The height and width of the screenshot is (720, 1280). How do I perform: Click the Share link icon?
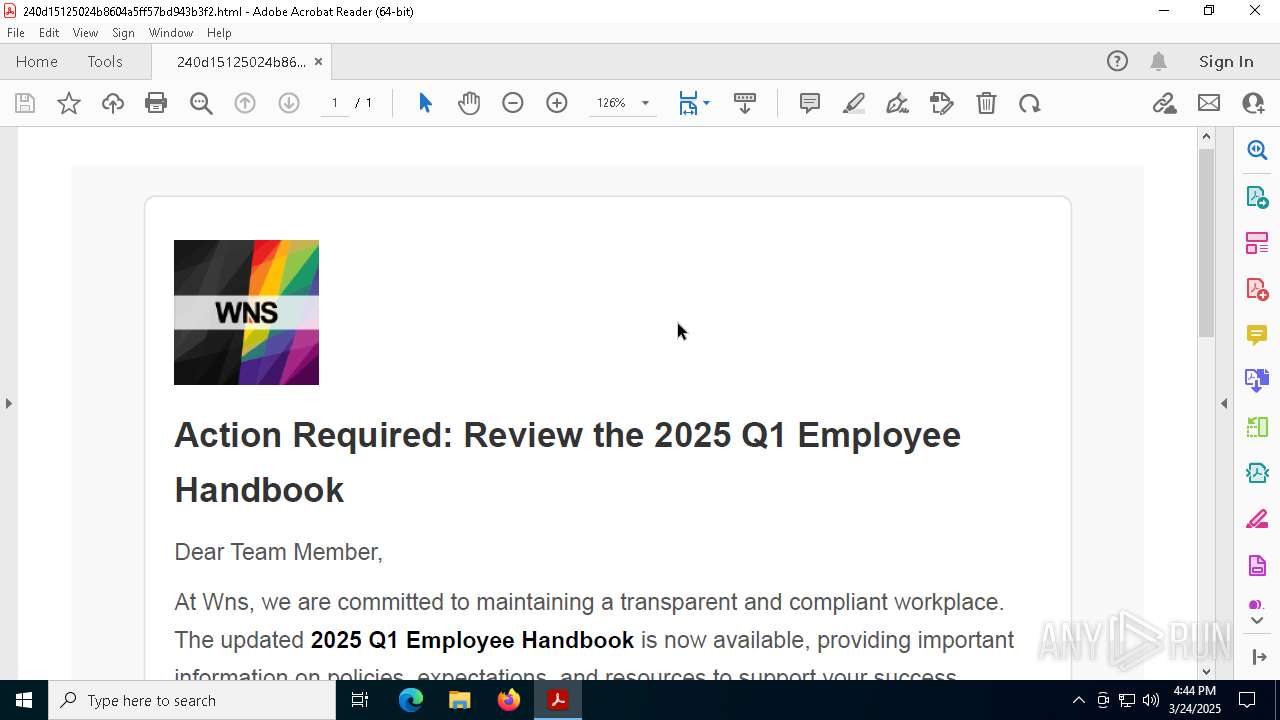pyautogui.click(x=1164, y=103)
